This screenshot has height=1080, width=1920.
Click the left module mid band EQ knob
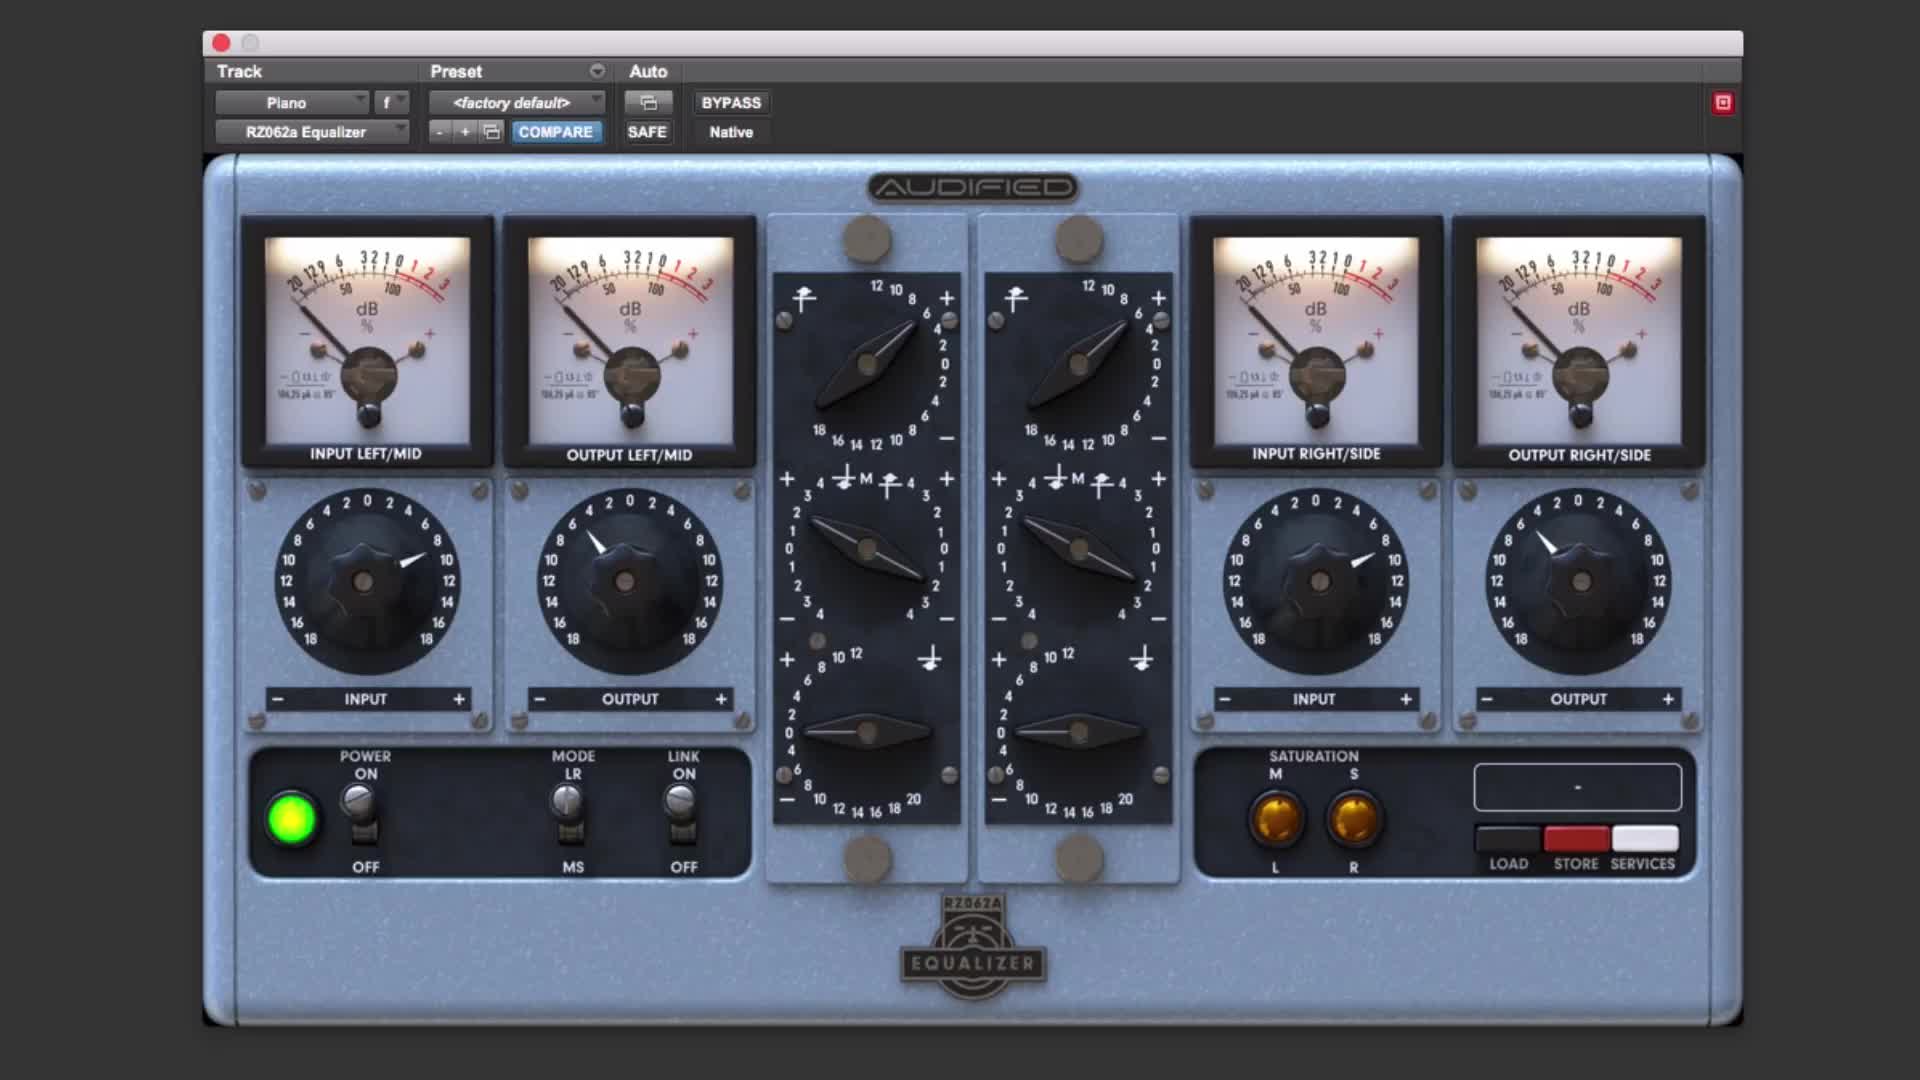pyautogui.click(x=867, y=549)
